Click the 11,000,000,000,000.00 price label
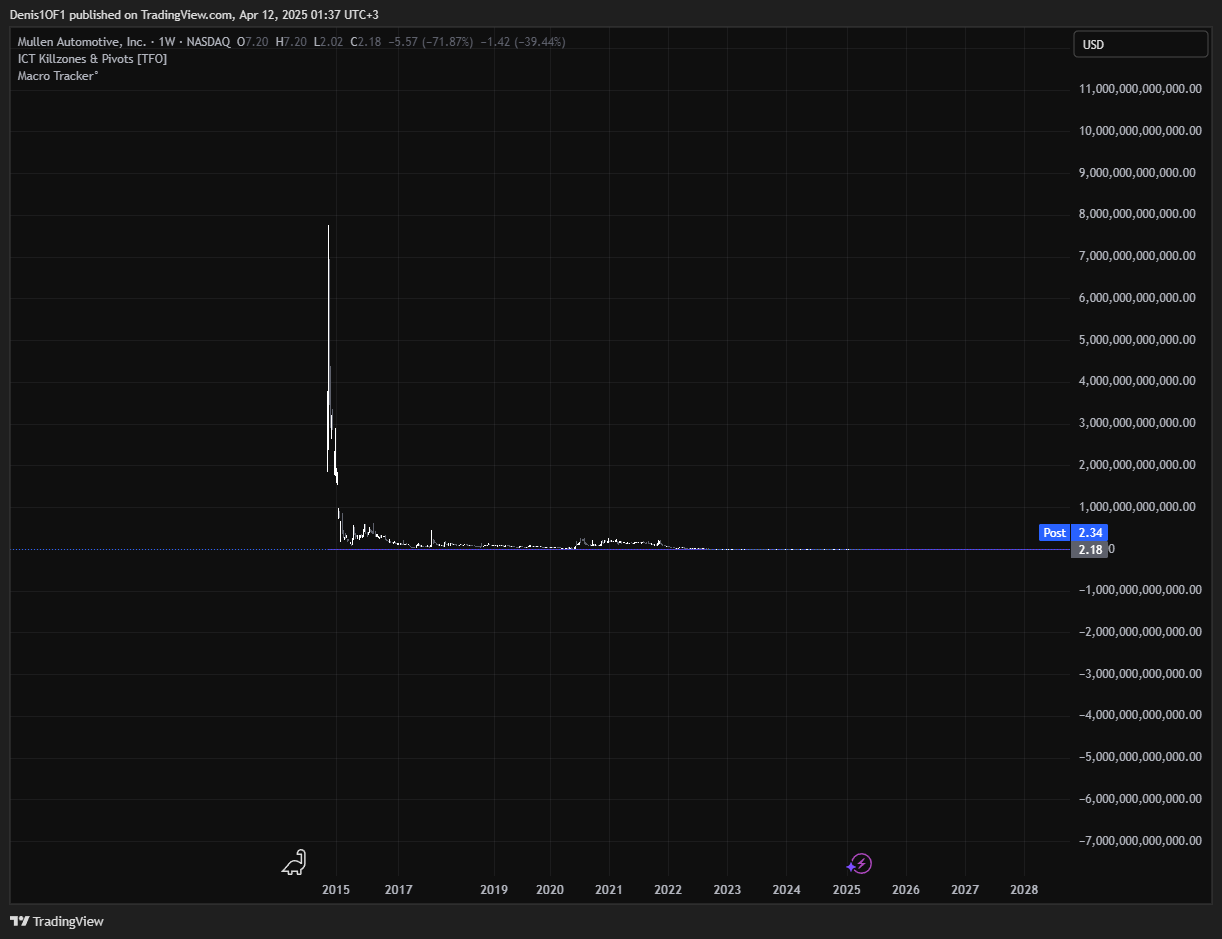Screen dimensions: 1222x939 tap(1141, 89)
